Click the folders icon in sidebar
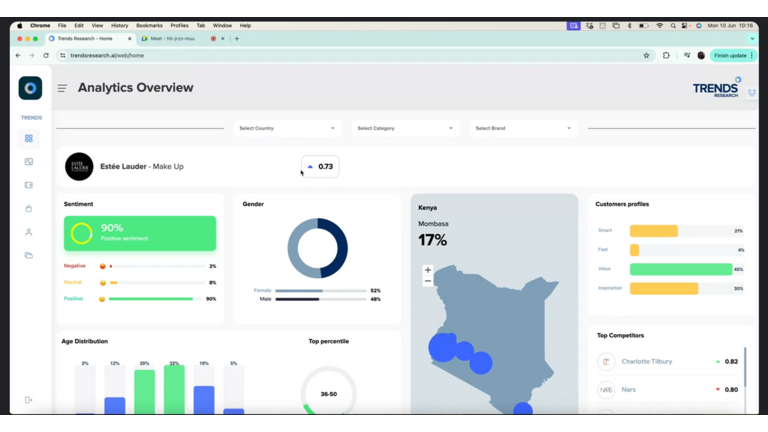The image size is (768, 432). point(29,256)
